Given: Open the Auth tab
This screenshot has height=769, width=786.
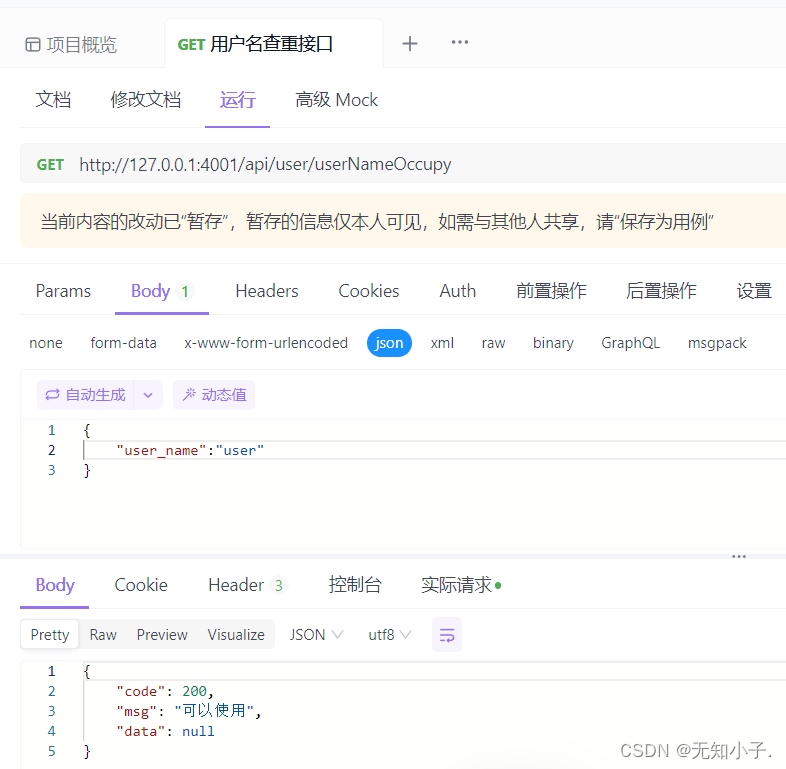Looking at the screenshot, I should click(x=458, y=291).
